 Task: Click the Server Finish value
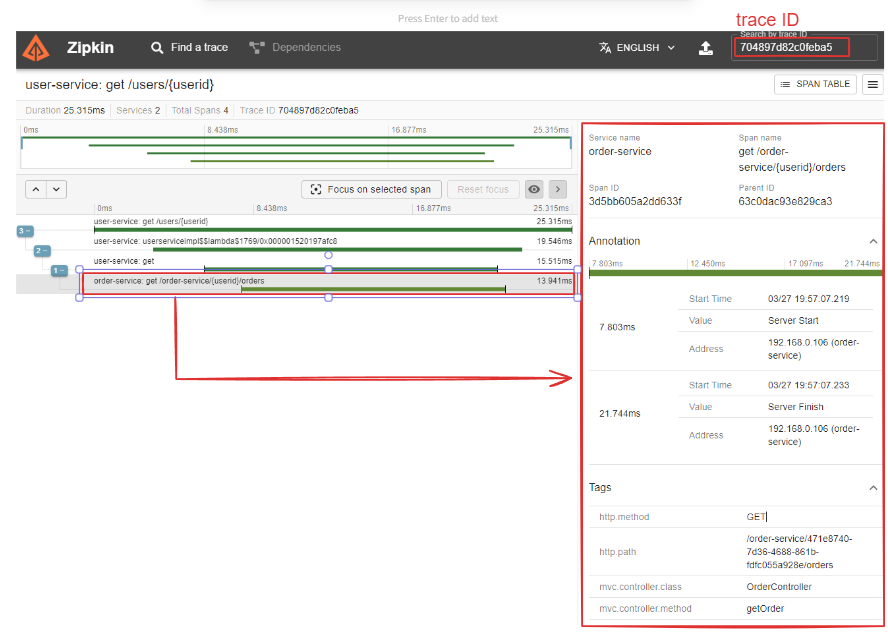click(x=796, y=407)
